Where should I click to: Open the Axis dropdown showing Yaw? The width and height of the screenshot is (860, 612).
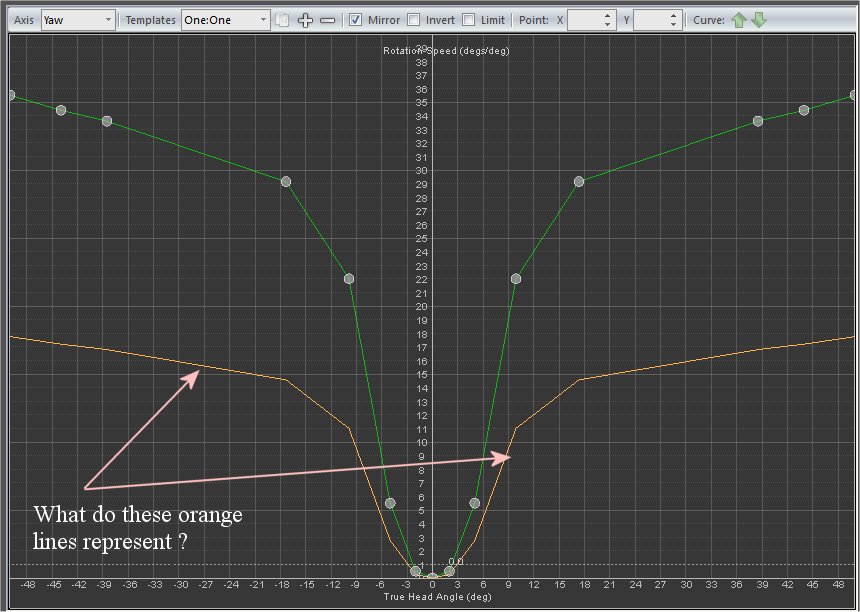point(78,20)
